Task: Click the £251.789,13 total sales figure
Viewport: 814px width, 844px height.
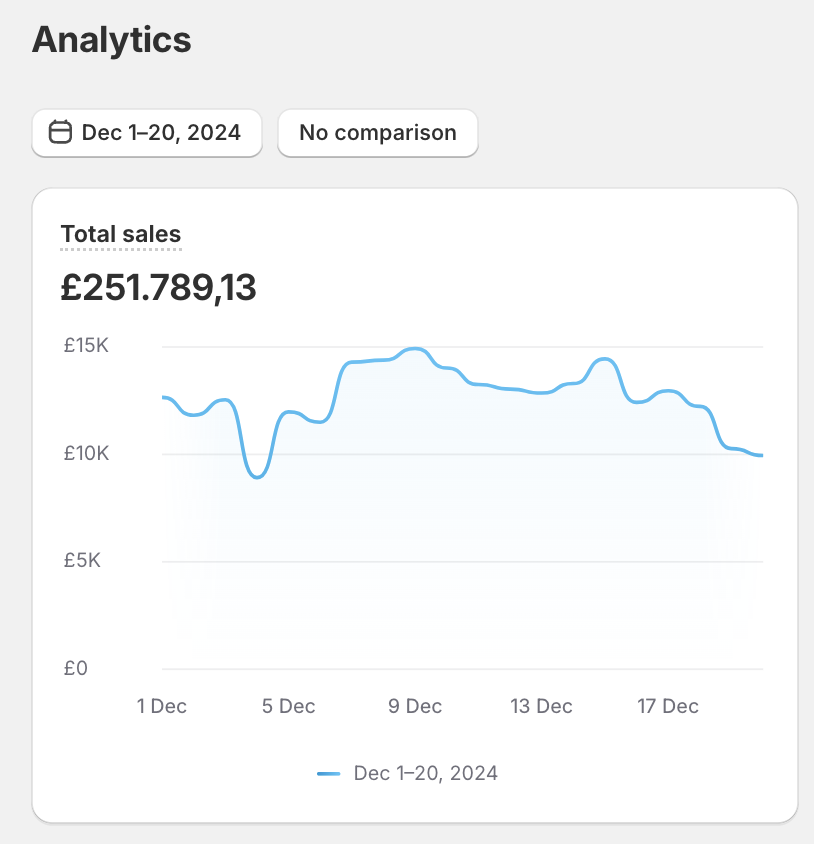Action: [158, 288]
